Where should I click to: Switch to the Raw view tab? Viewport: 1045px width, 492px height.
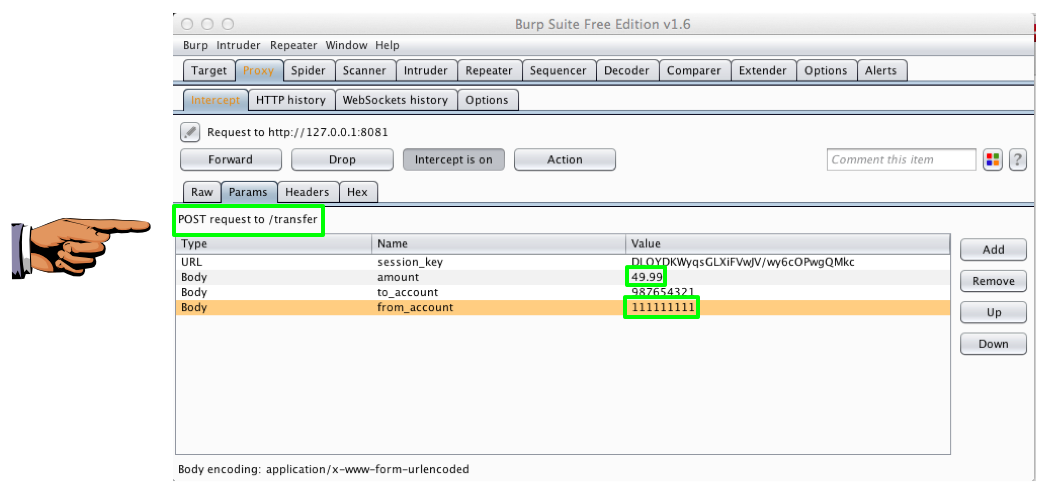tap(202, 192)
